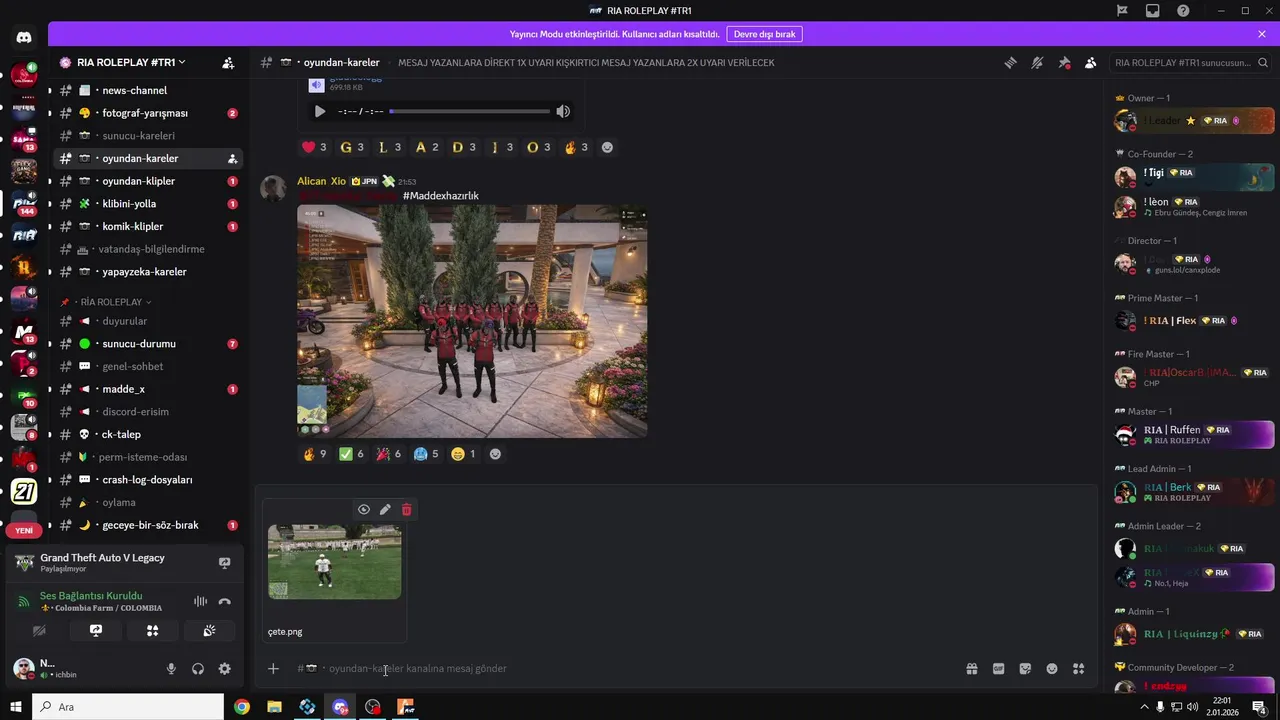The image size is (1280, 720).
Task: Open the gift icon in message bar
Action: [x=971, y=668]
